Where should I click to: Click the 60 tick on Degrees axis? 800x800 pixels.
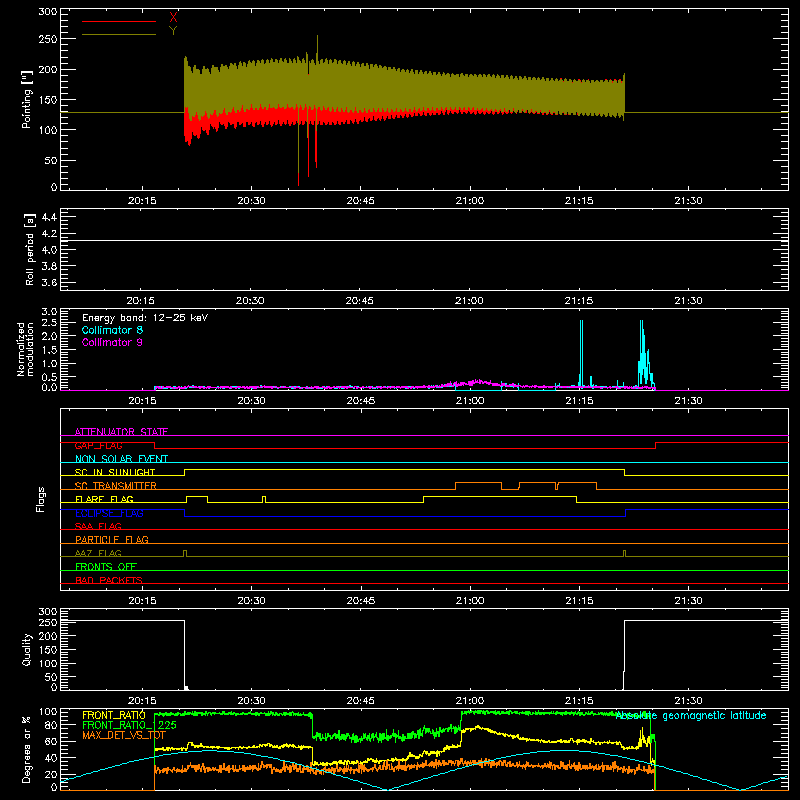51,741
